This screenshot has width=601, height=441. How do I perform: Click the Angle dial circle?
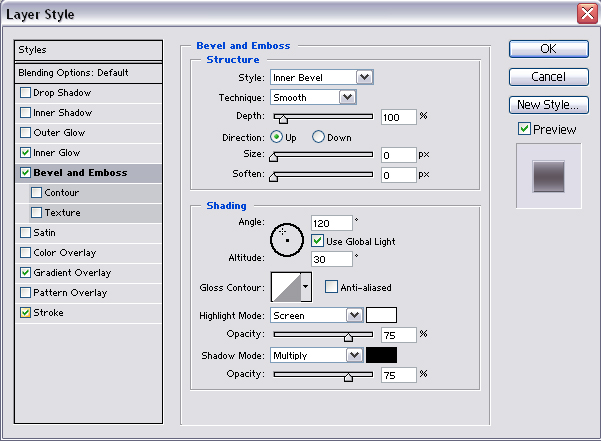[x=287, y=237]
